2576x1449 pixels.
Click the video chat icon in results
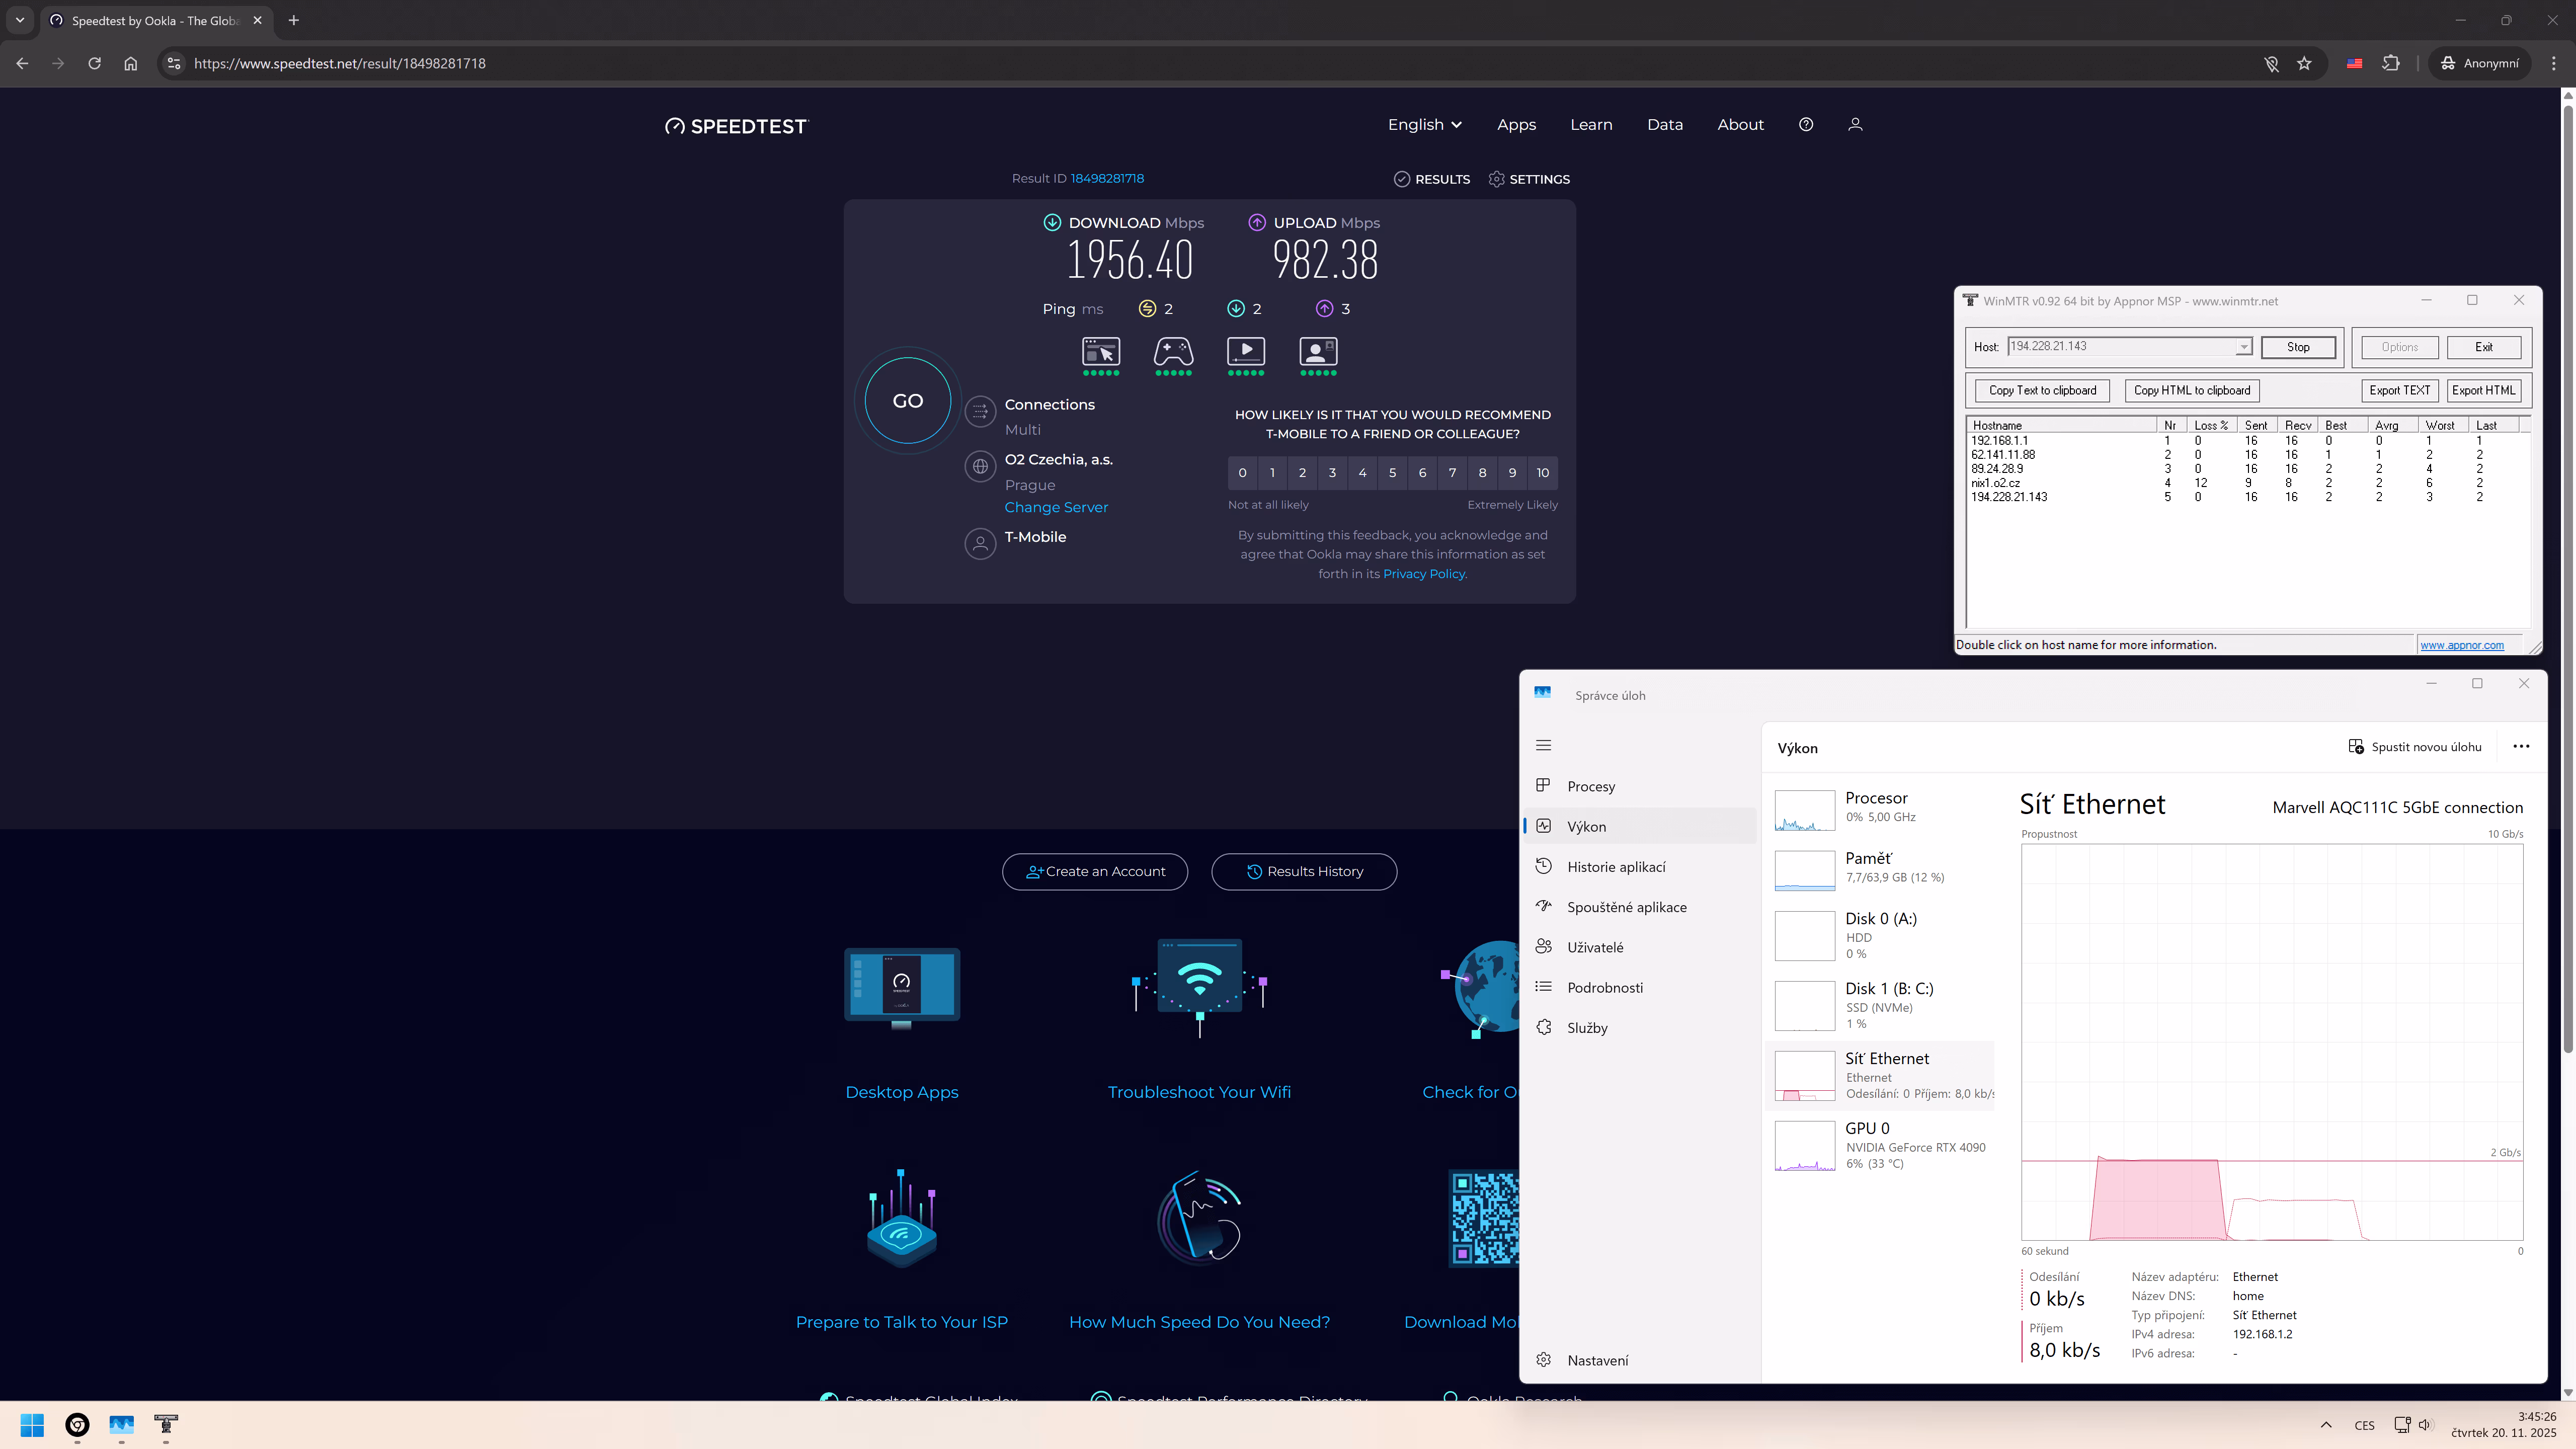(1318, 352)
